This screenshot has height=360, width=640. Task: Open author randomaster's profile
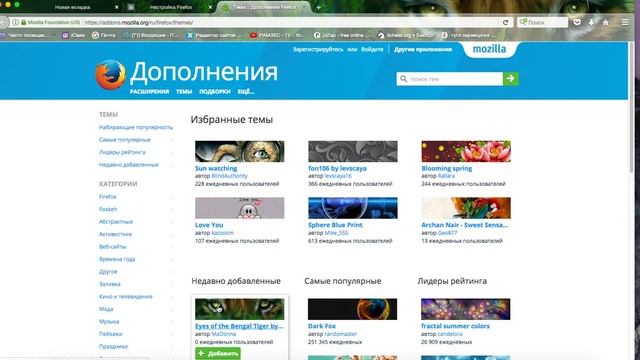coord(340,334)
